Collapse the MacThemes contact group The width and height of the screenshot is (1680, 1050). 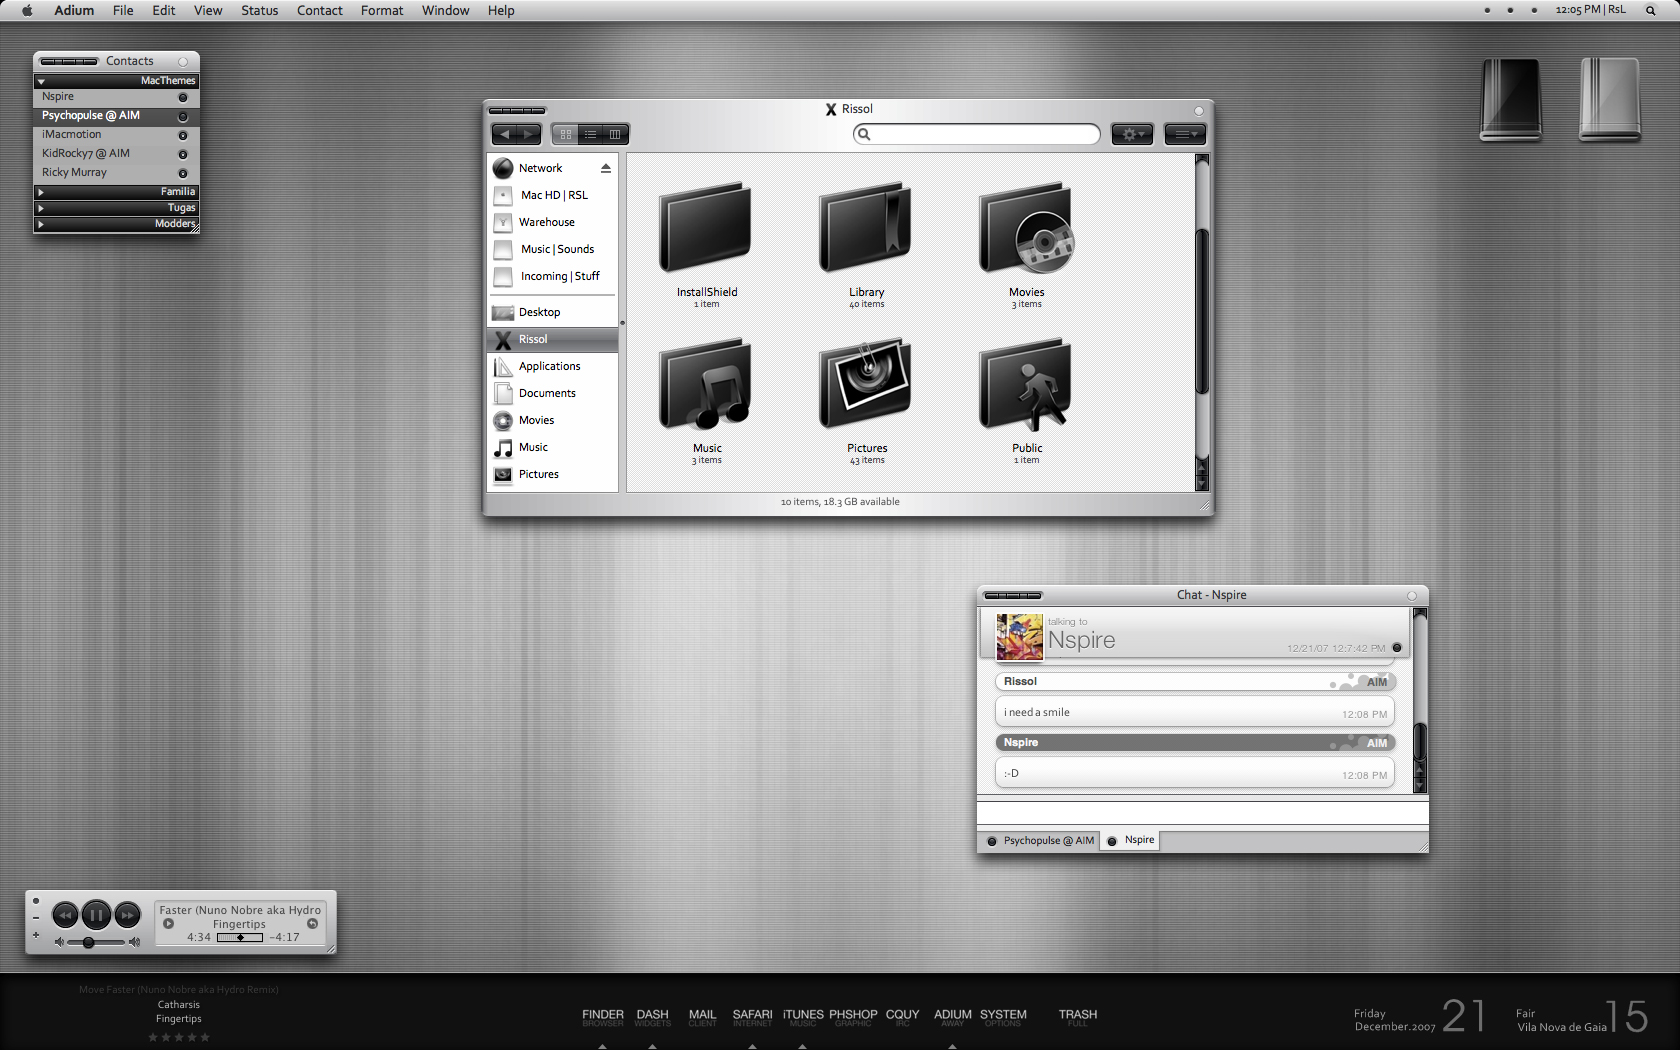pos(41,81)
